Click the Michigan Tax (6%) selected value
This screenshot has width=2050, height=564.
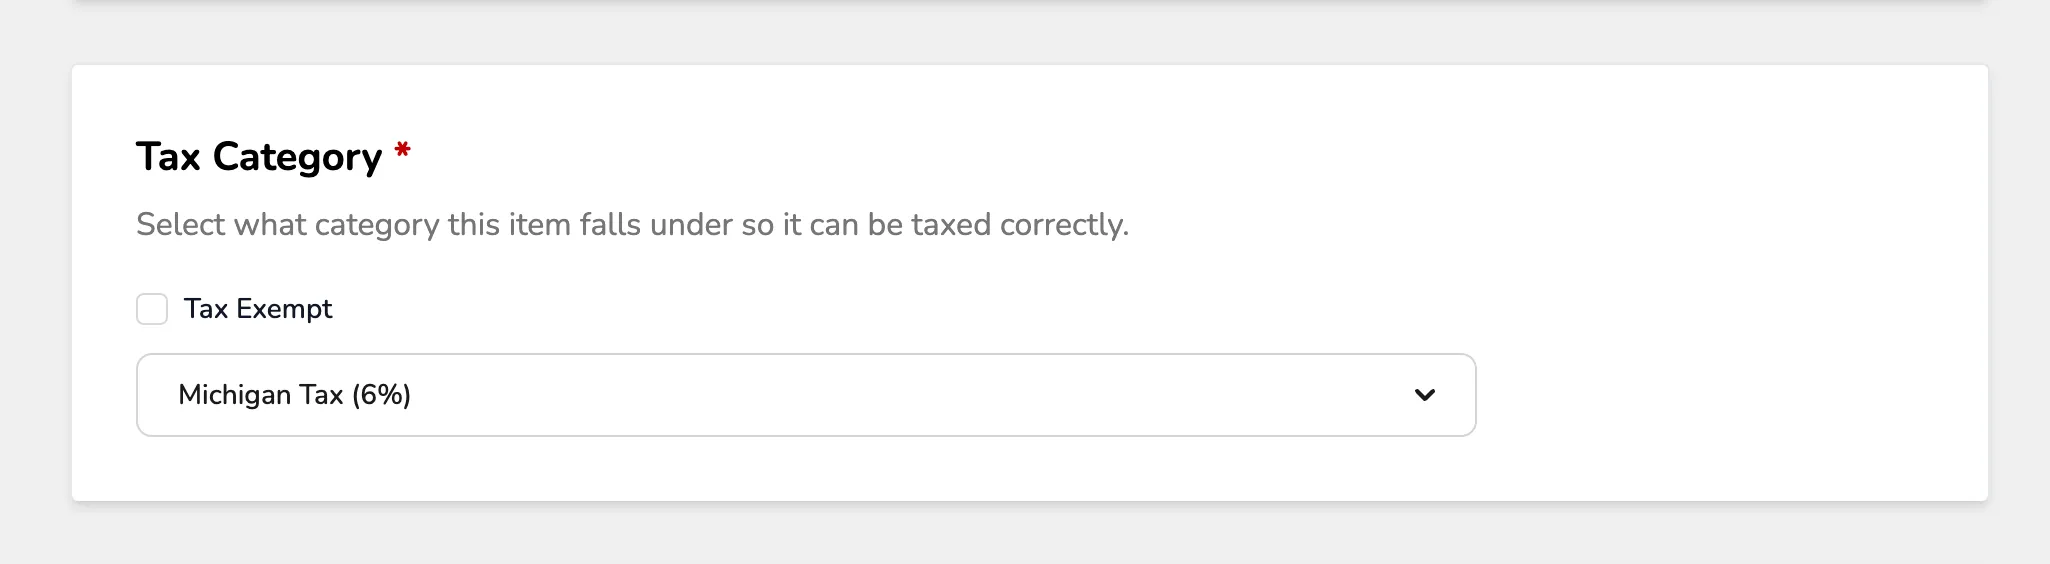[x=295, y=395]
